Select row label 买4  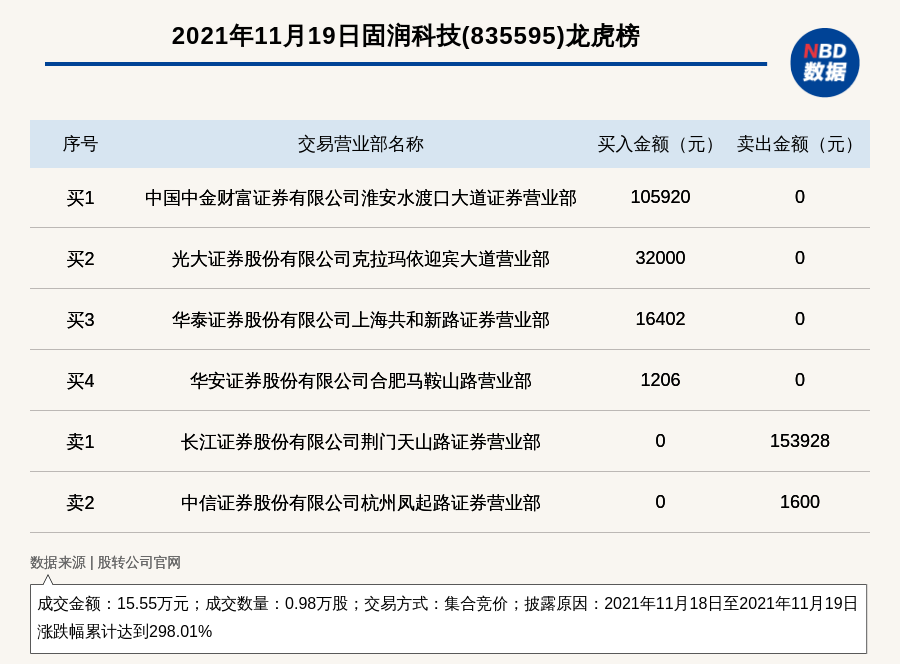tap(80, 380)
